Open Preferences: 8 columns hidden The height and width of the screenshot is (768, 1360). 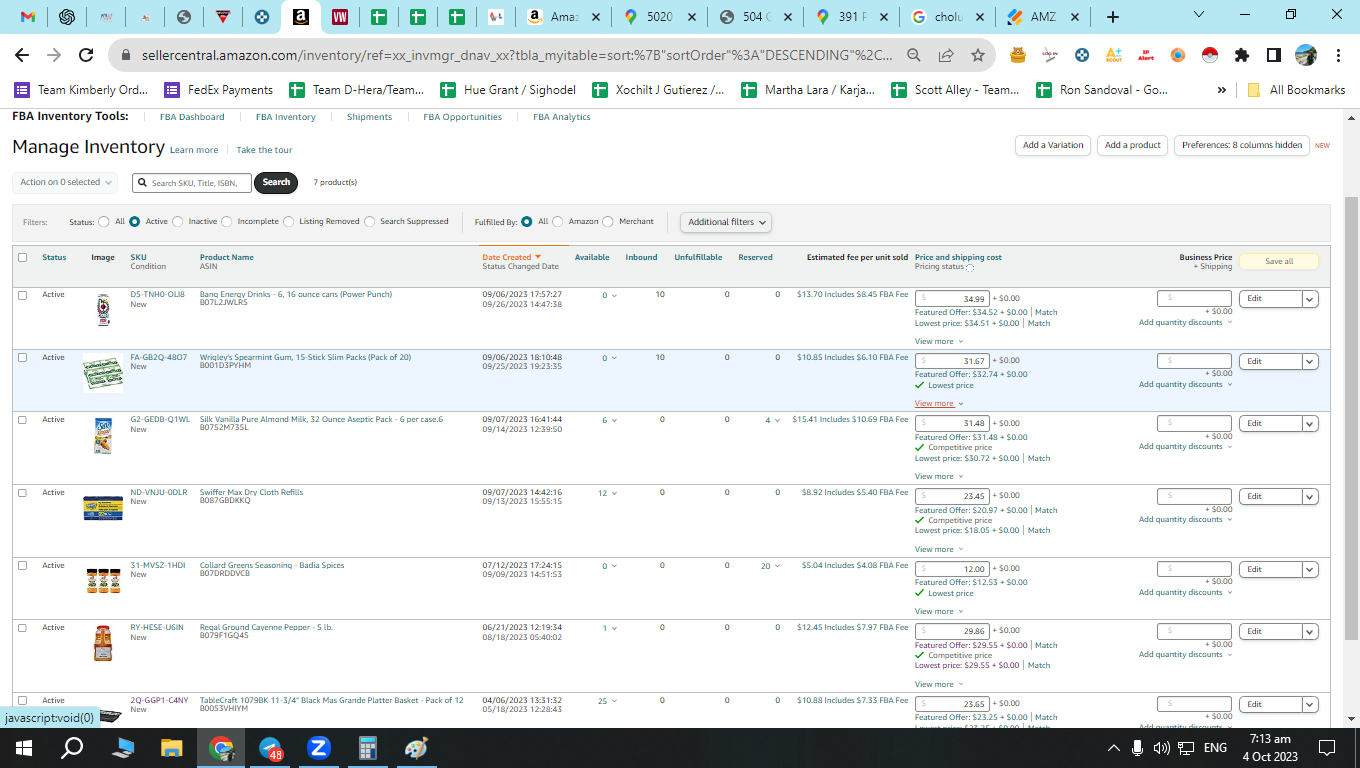1242,145
